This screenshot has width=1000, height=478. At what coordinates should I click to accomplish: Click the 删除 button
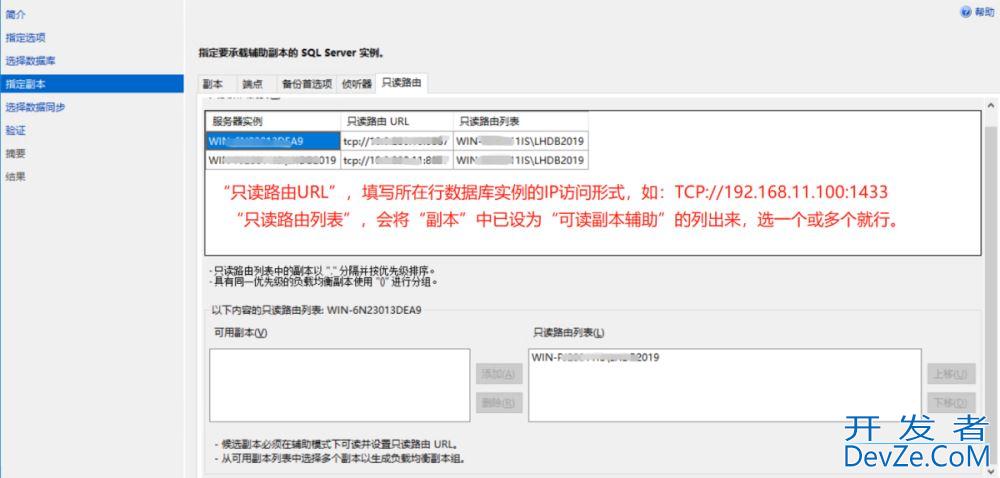coord(499,402)
